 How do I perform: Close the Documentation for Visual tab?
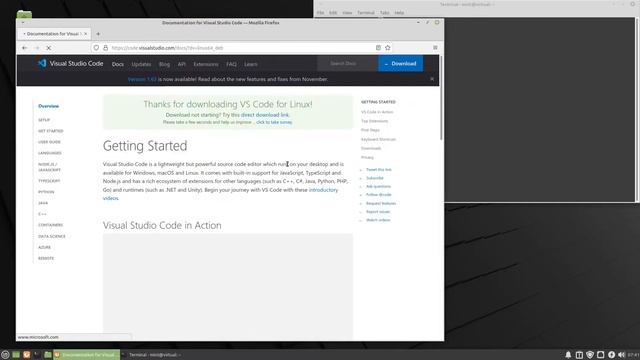pyautogui.click(x=85, y=34)
